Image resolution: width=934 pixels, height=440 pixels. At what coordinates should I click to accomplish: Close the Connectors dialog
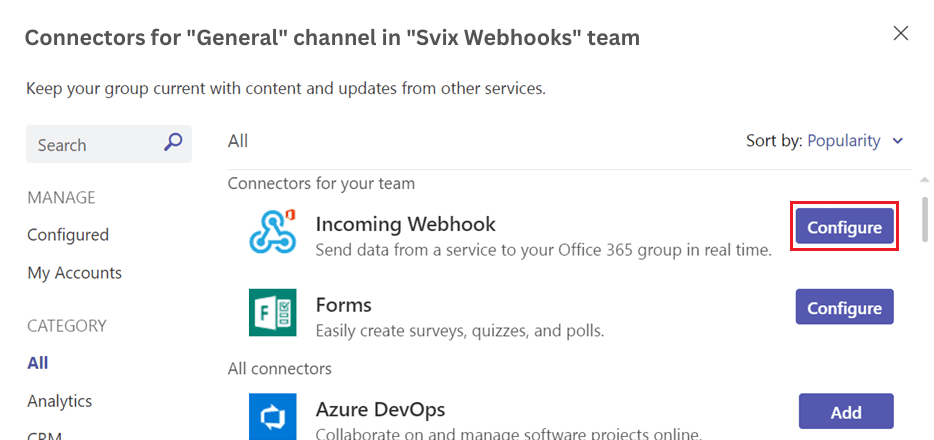pyautogui.click(x=901, y=34)
